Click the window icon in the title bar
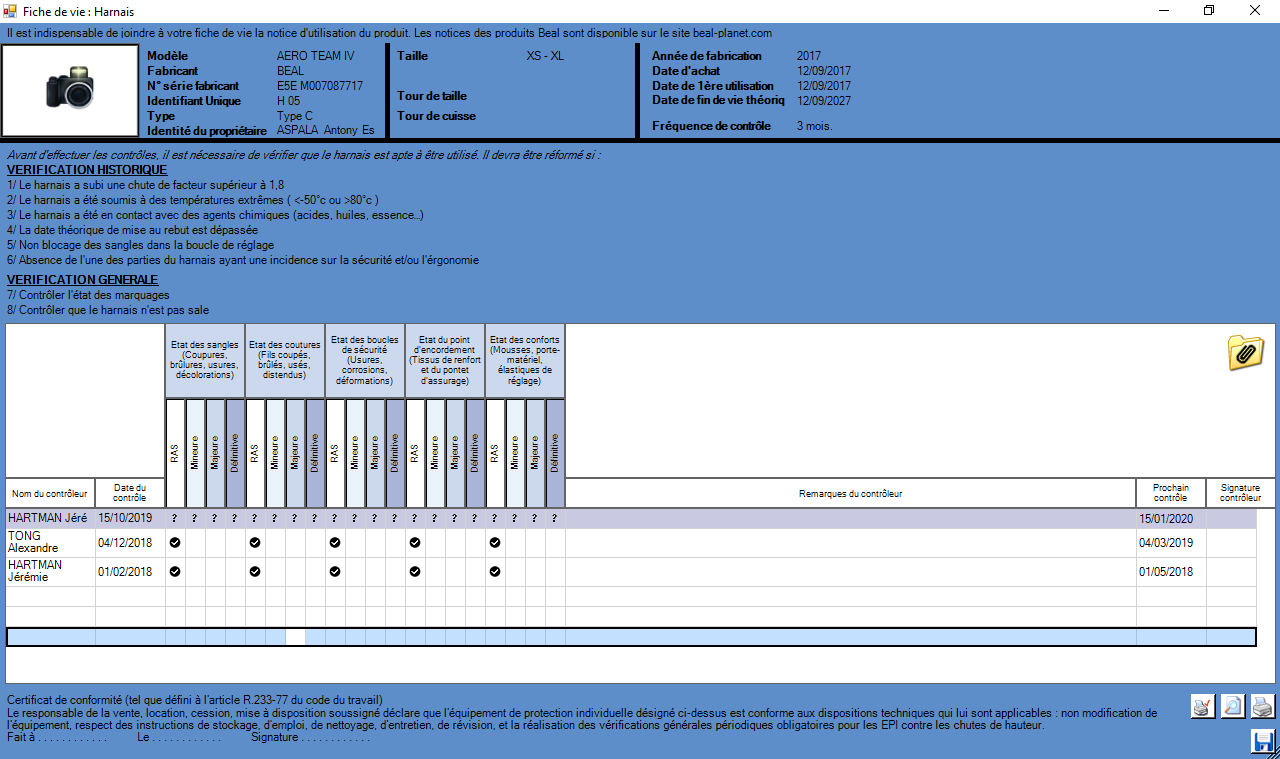Viewport: 1280px width, 759px height. [11, 11]
